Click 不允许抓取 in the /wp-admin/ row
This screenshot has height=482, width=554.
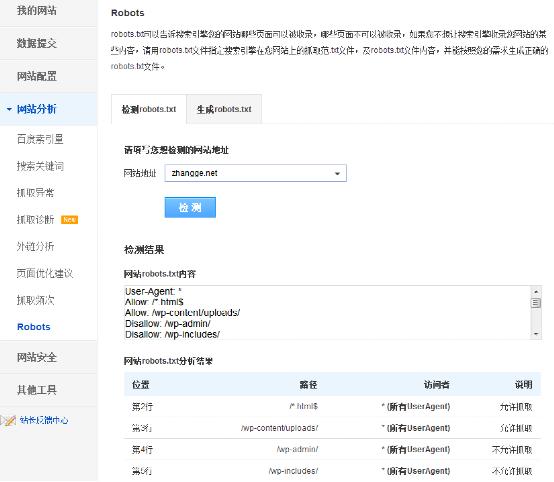click(512, 449)
